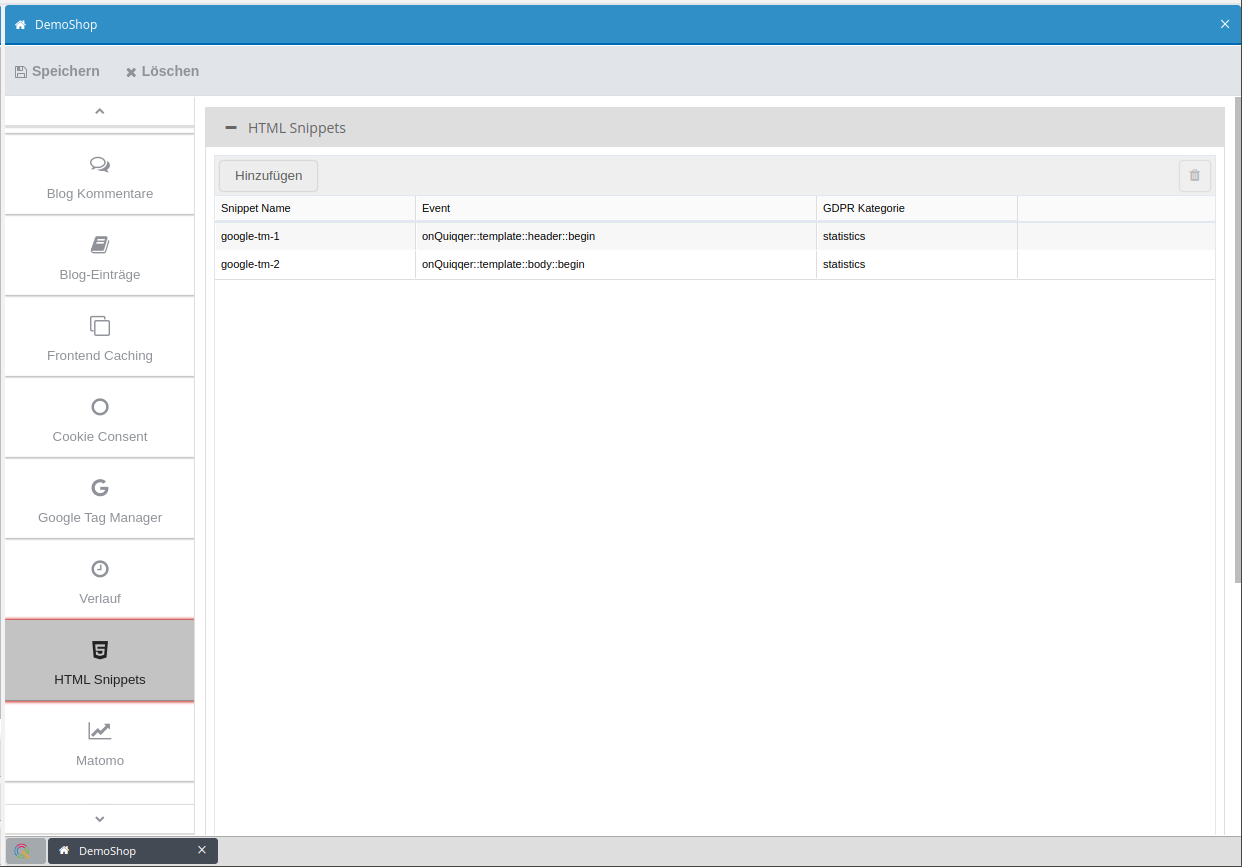Click Speichern to save

click(x=57, y=71)
